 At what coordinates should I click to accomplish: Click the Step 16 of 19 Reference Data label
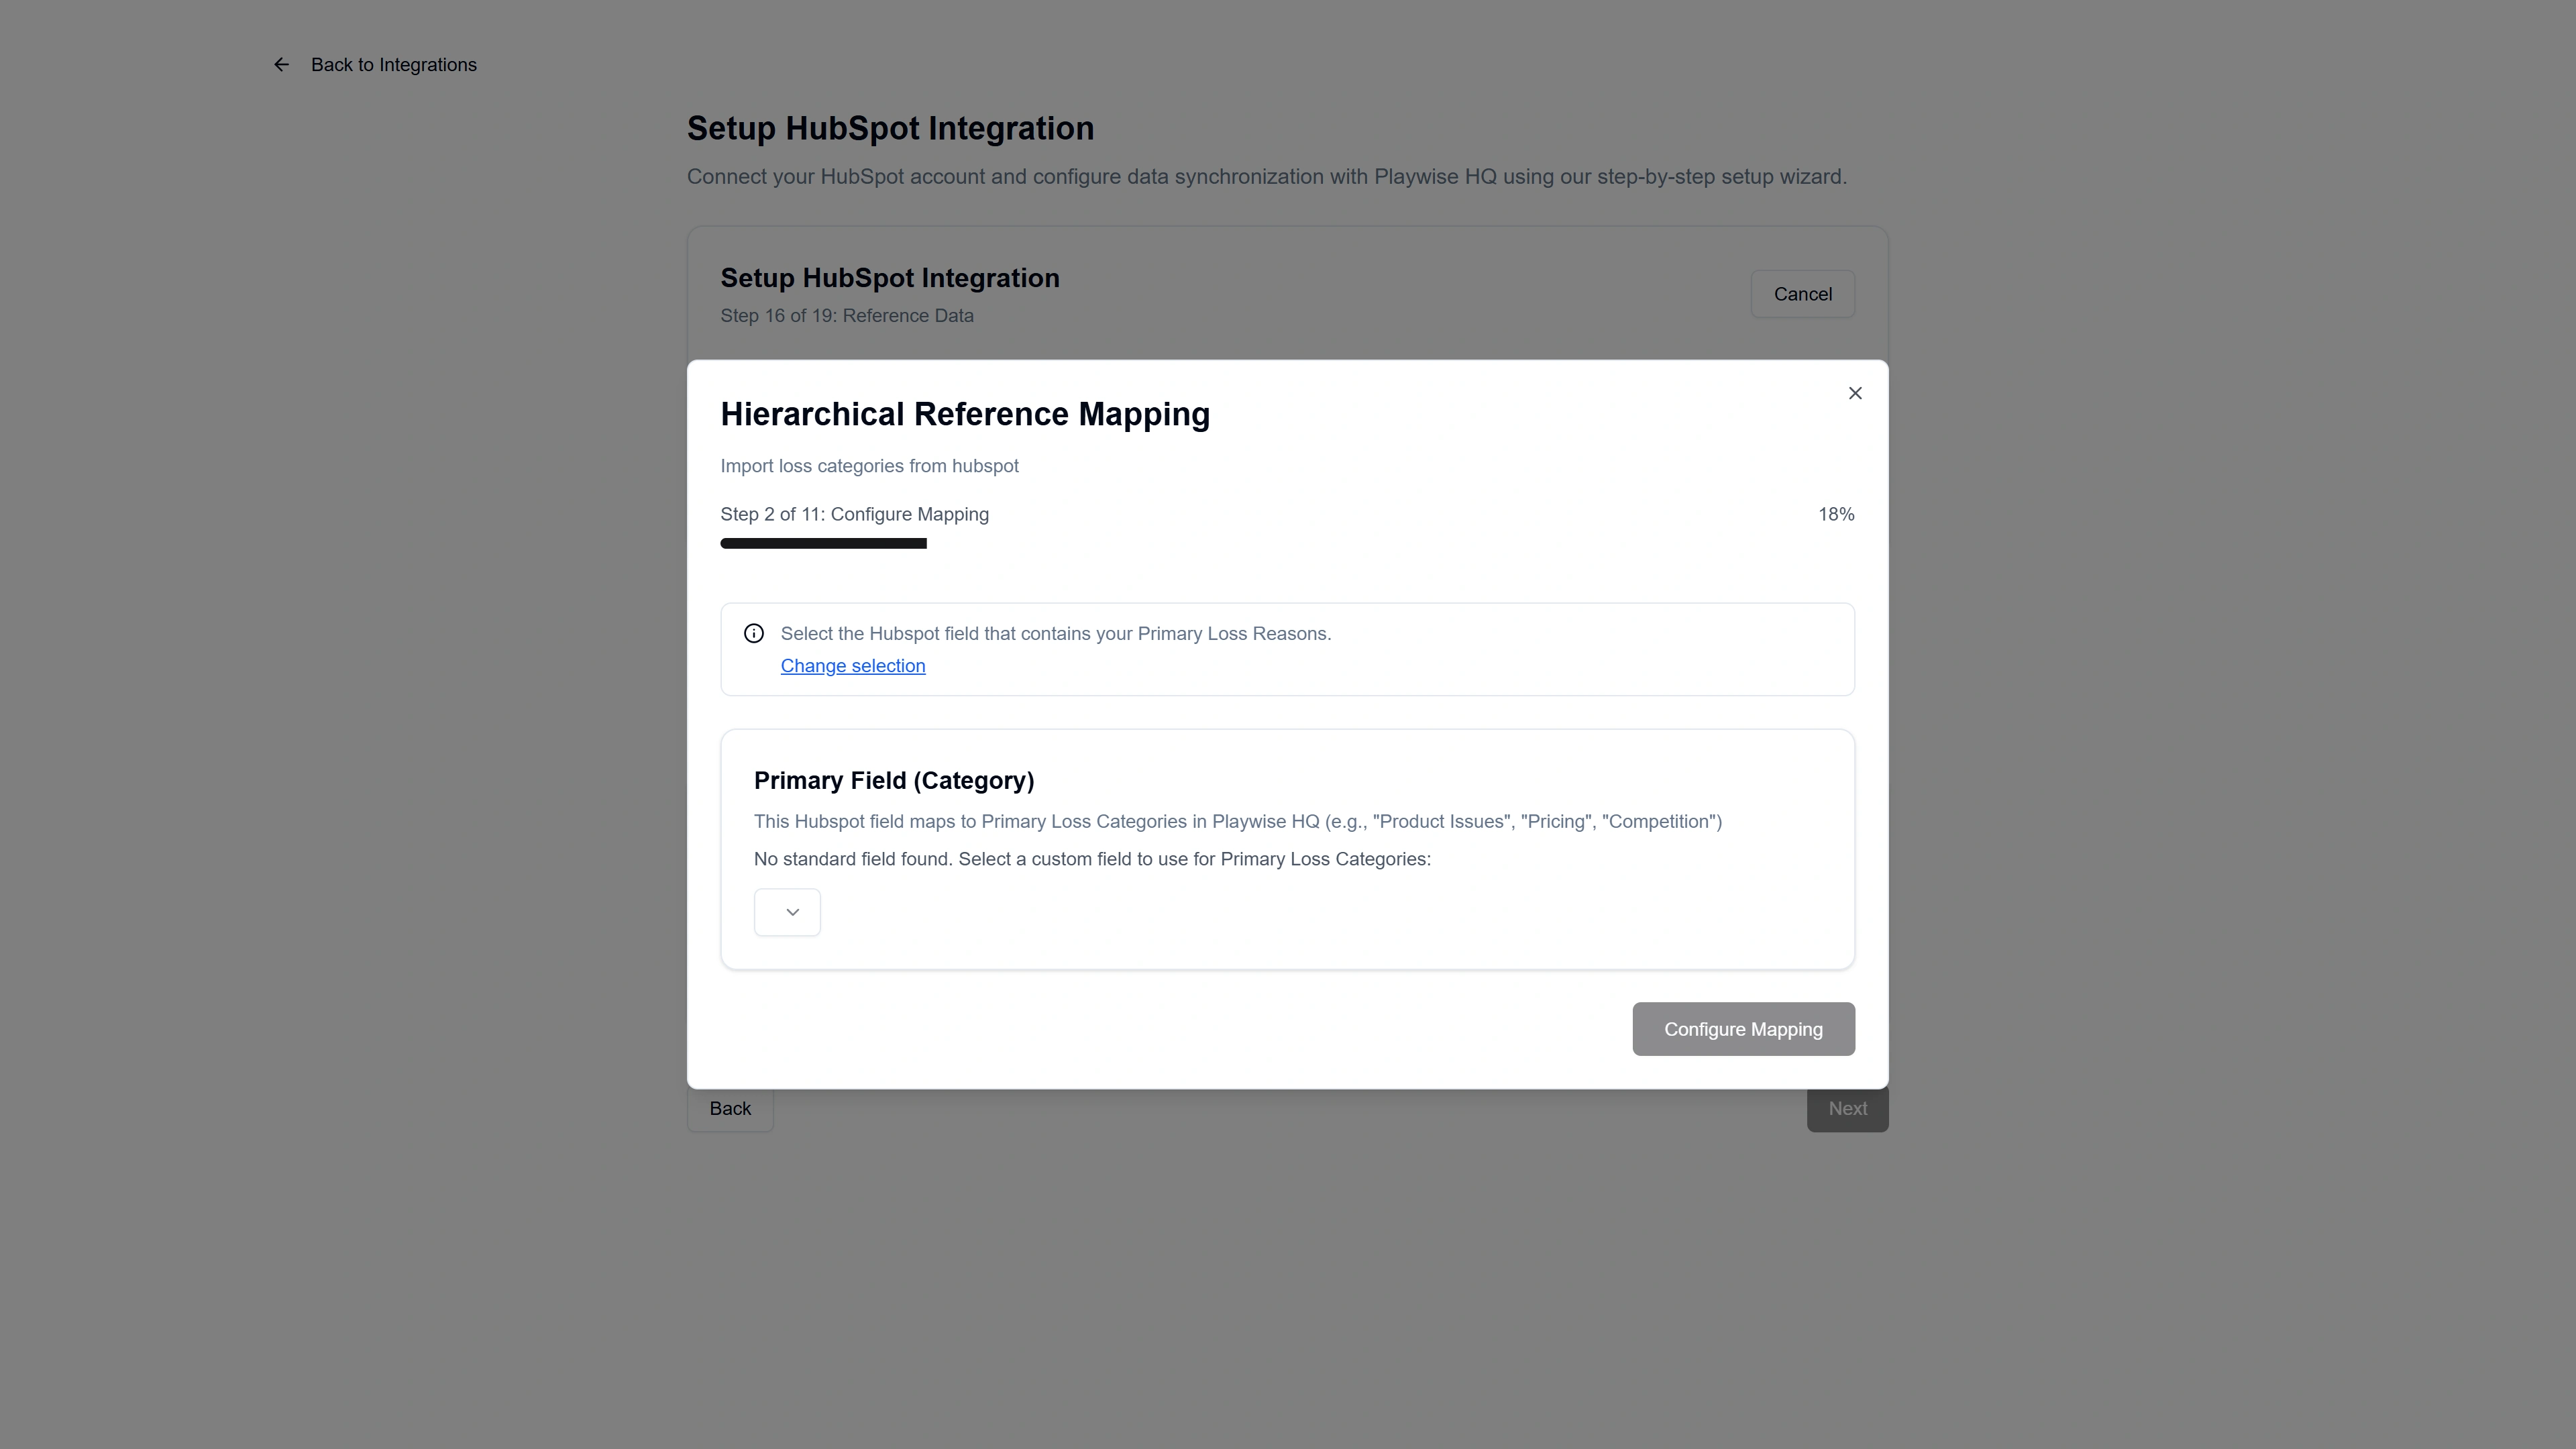(x=846, y=316)
